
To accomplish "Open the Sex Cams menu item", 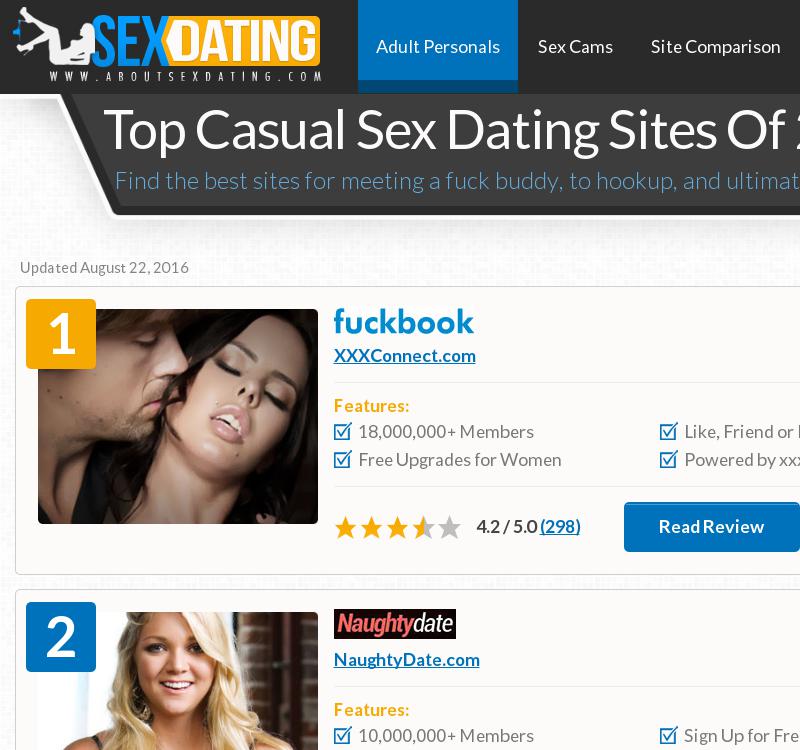I will 575,47.
